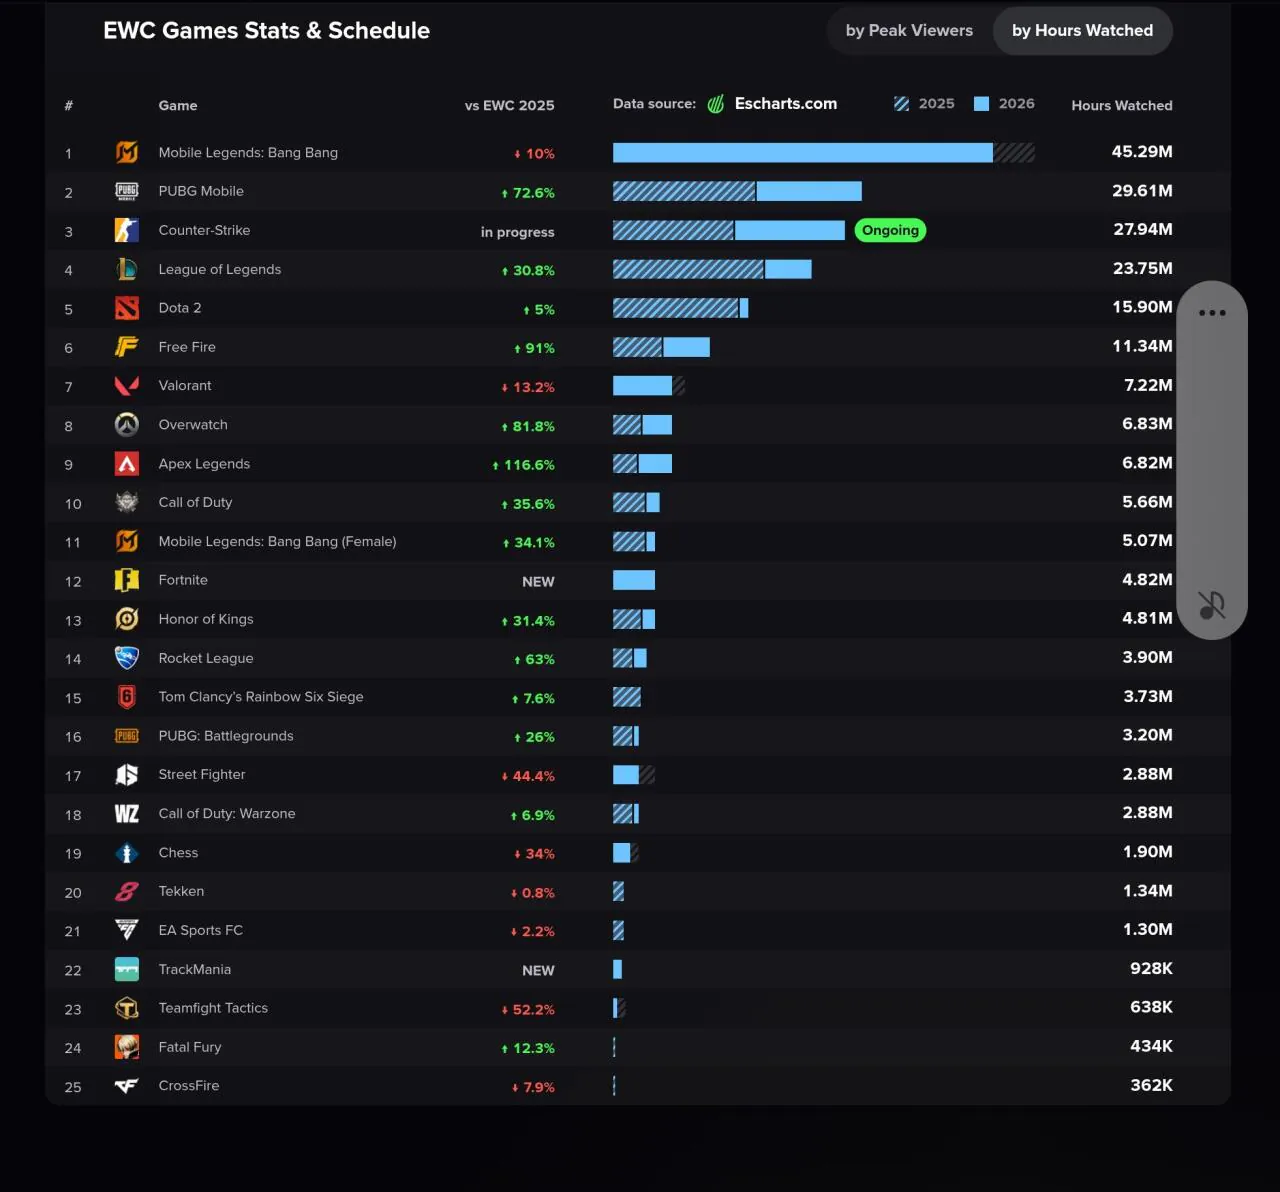The width and height of the screenshot is (1280, 1192).
Task: Click the Apex Legends game icon
Action: tap(127, 464)
